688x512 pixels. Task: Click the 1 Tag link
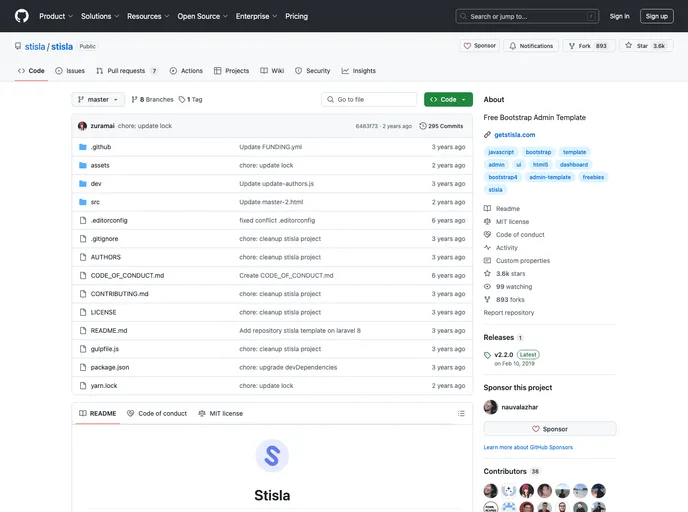coord(190,100)
